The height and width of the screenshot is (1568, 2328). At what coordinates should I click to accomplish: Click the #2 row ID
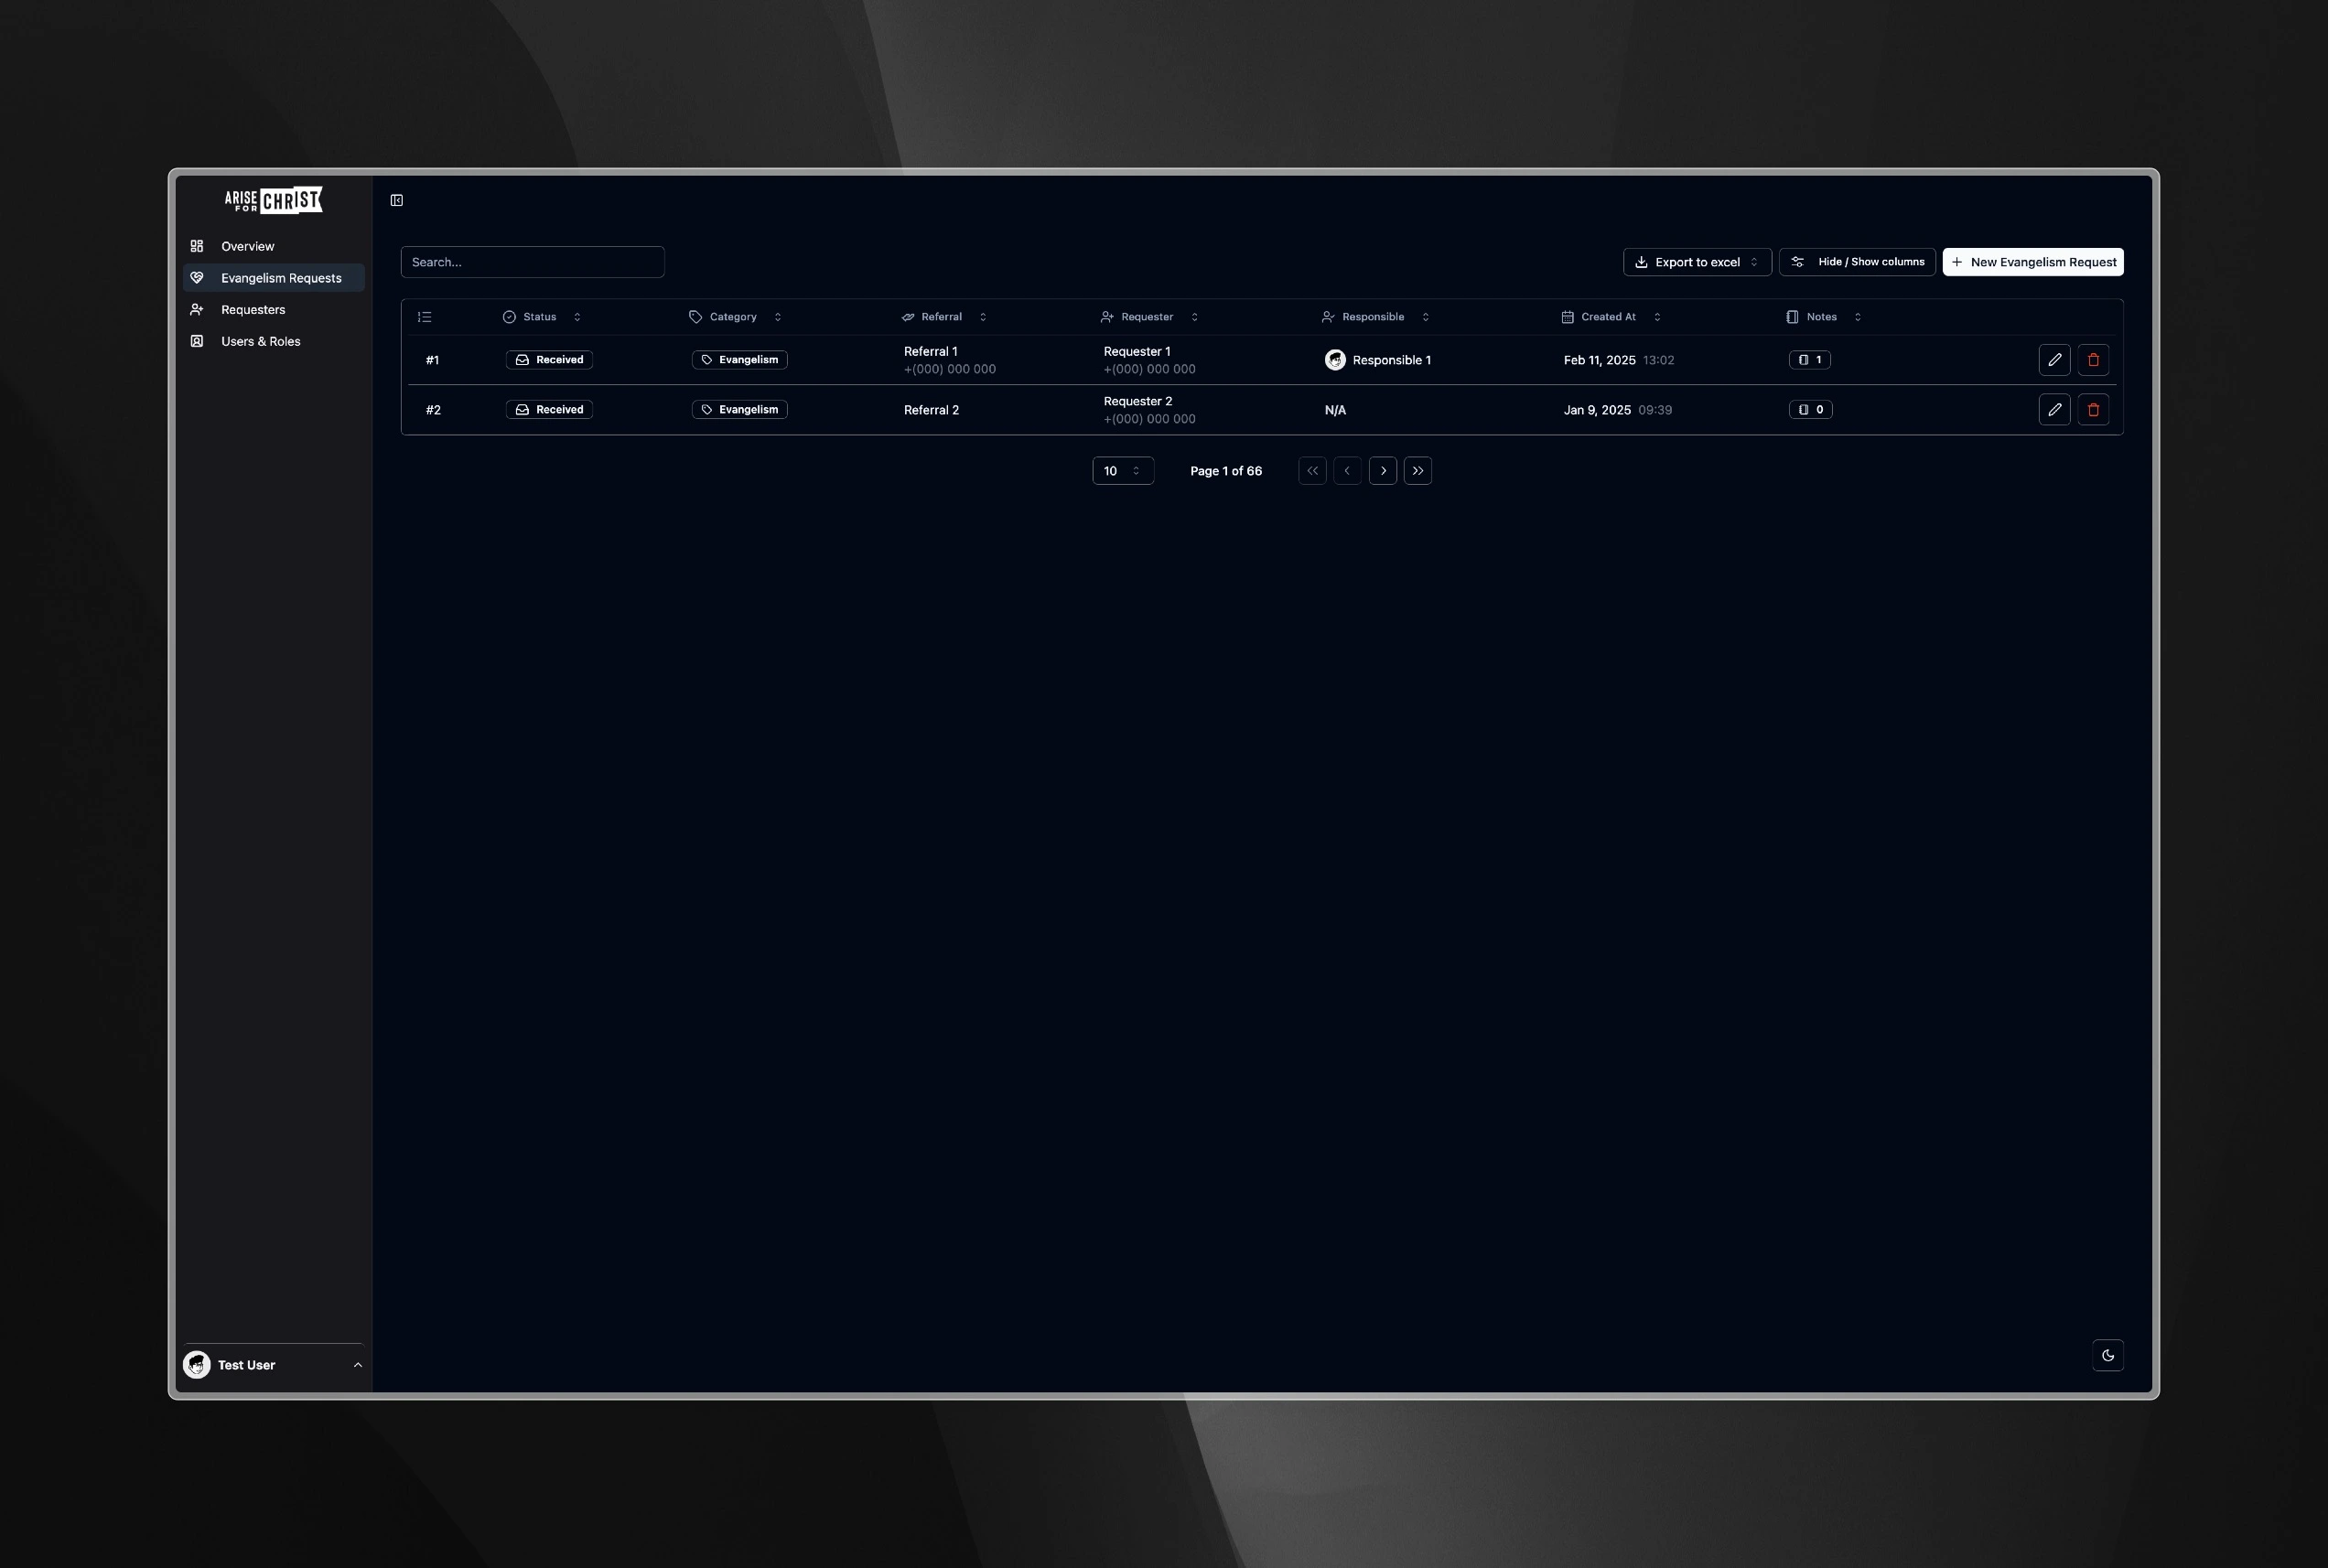[433, 410]
